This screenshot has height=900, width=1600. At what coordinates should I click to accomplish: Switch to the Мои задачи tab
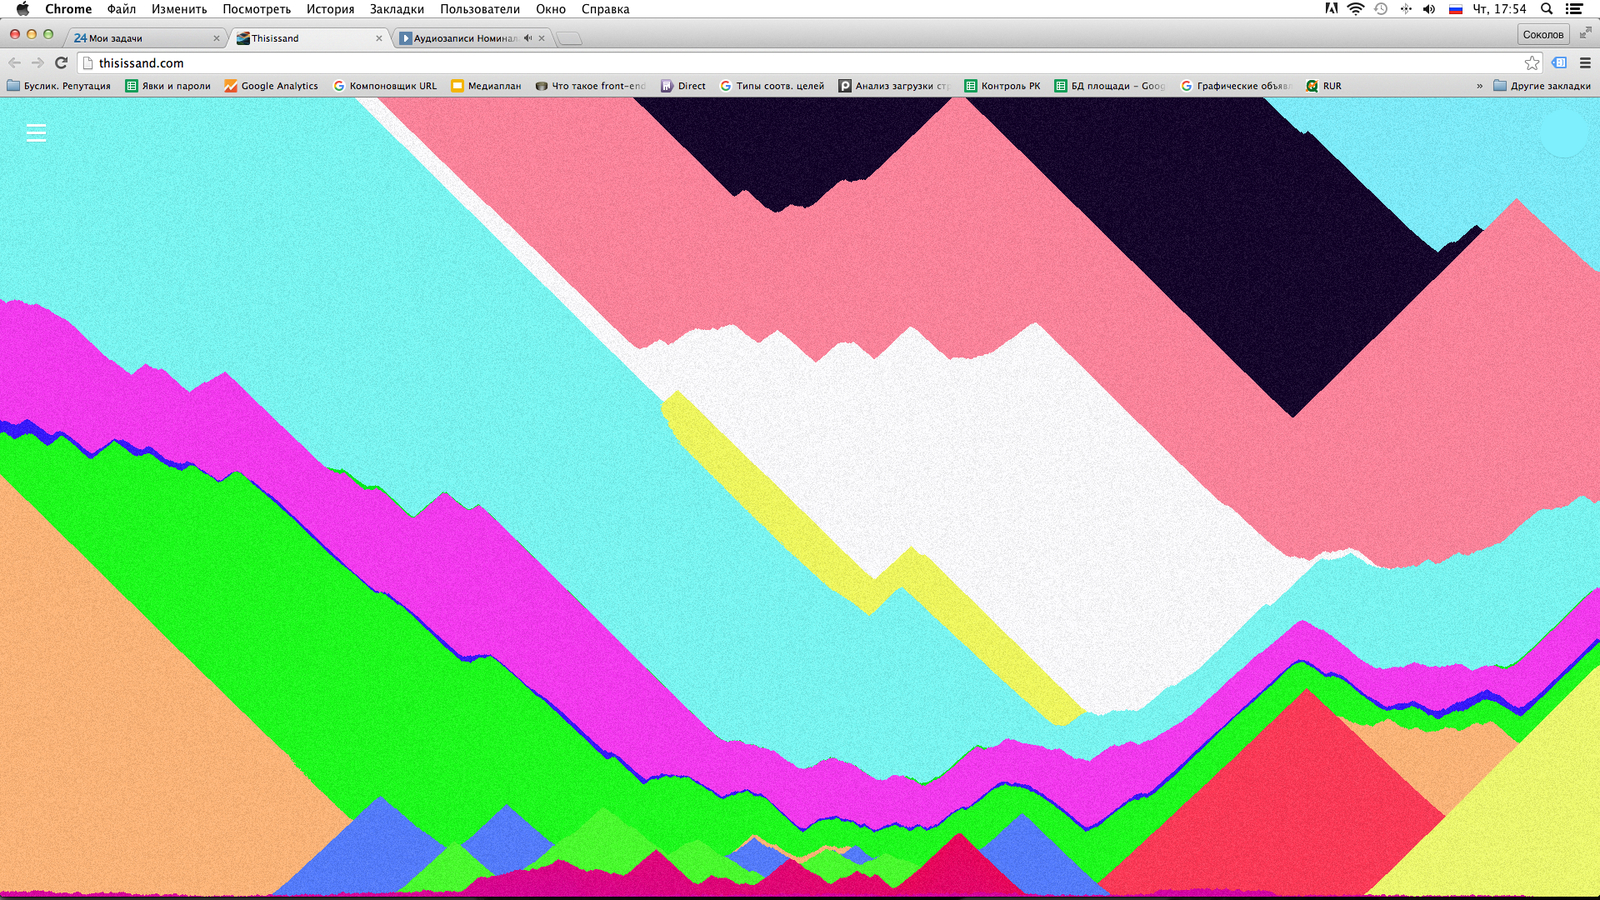click(x=140, y=38)
